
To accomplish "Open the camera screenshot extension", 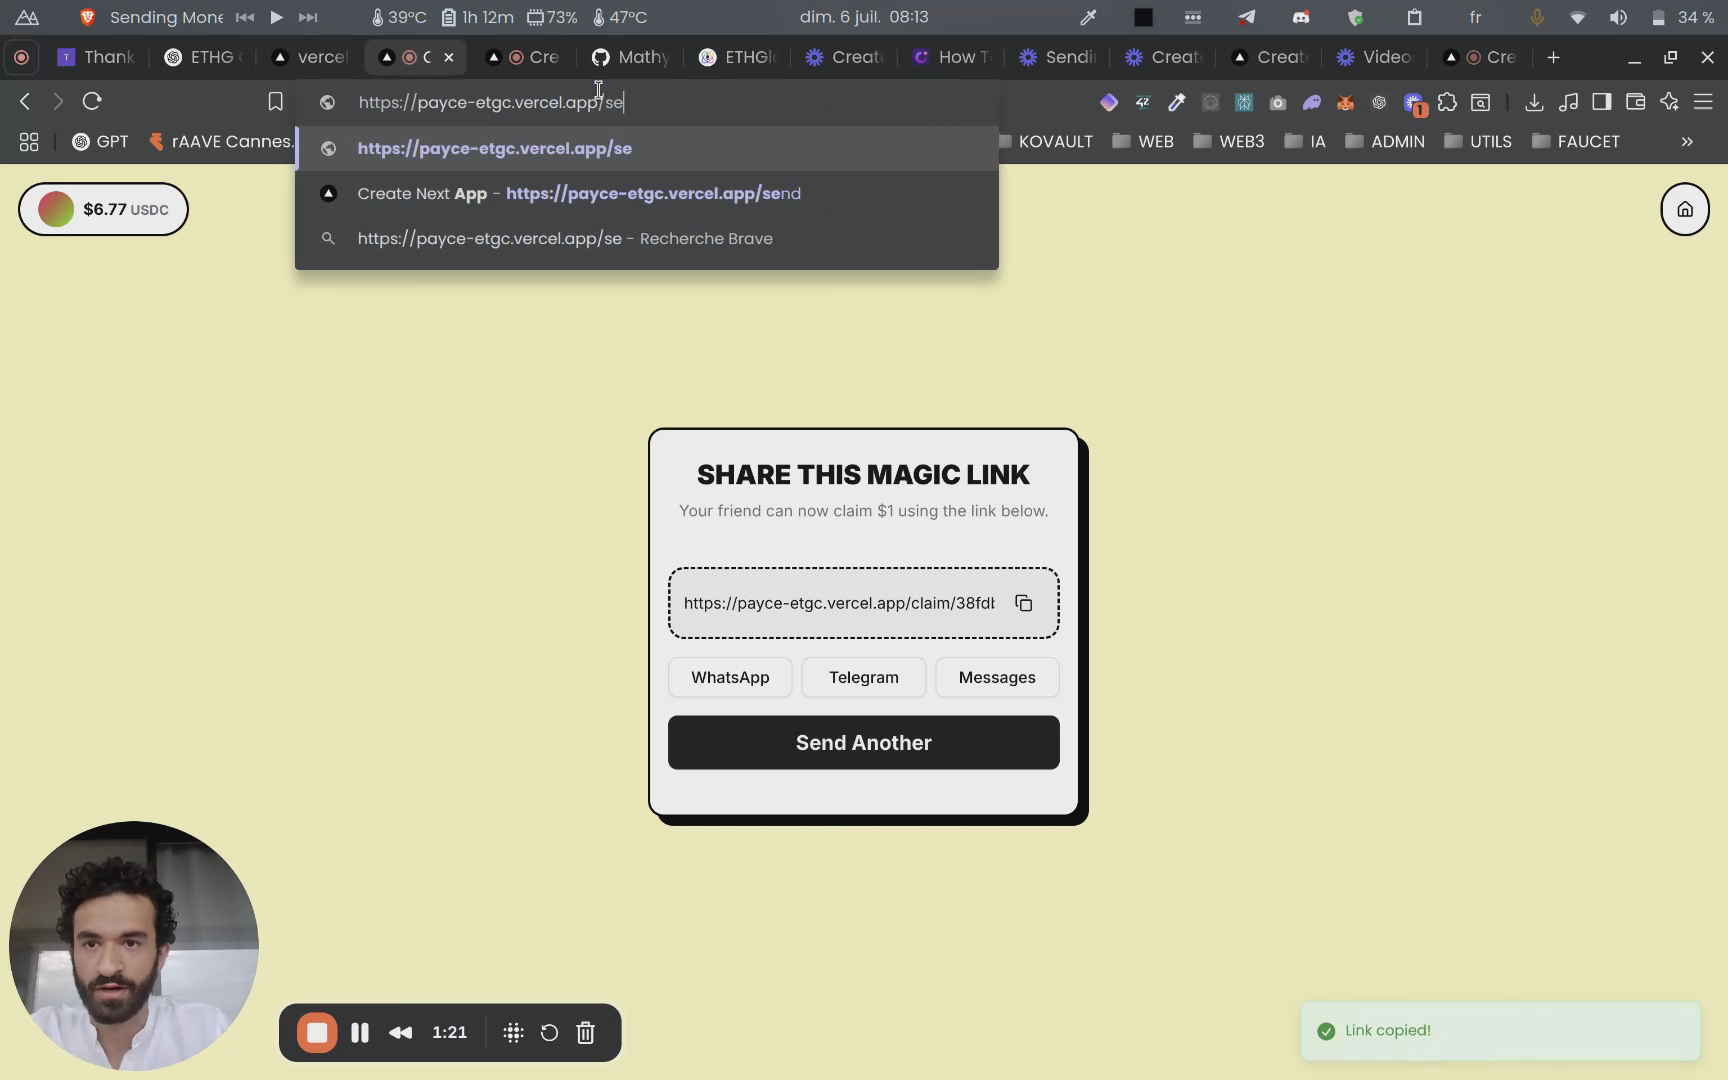I will [x=1277, y=102].
